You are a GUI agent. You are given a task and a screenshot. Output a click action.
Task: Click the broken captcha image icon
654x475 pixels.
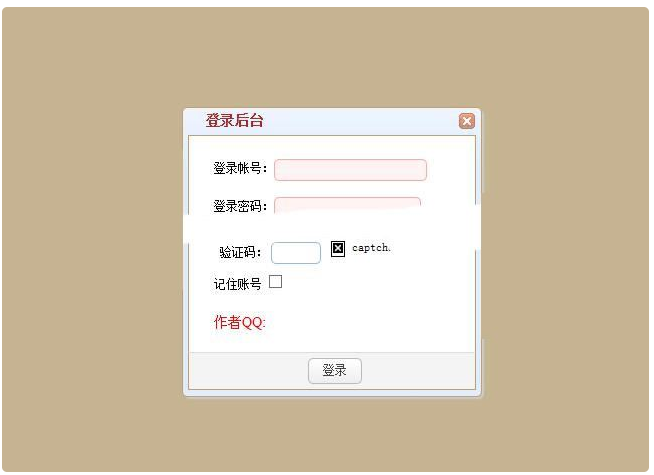tap(338, 249)
